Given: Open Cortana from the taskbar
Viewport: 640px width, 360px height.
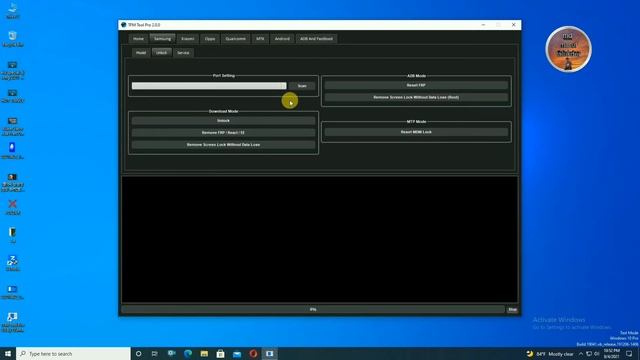Looking at the screenshot, I should [x=138, y=353].
